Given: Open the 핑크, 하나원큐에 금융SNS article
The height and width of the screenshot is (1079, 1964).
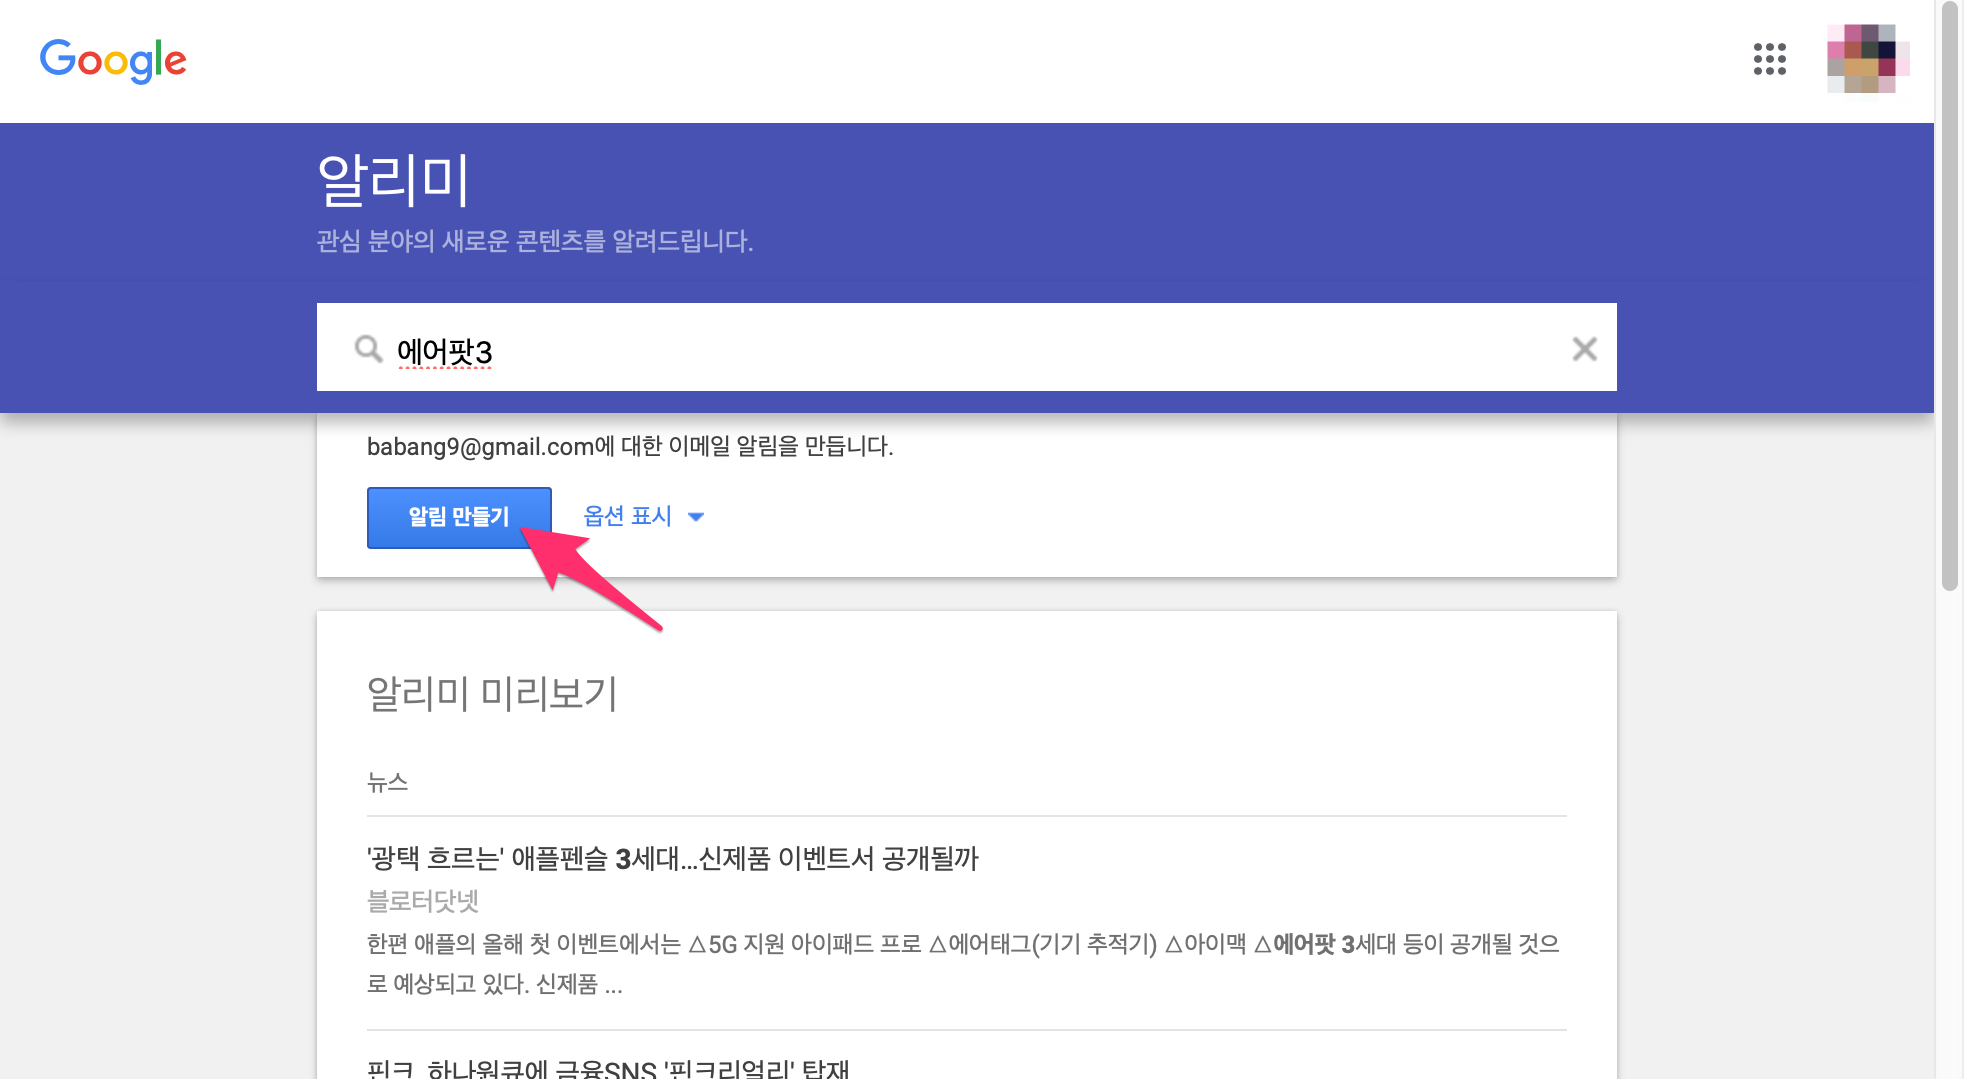Looking at the screenshot, I should (608, 1068).
